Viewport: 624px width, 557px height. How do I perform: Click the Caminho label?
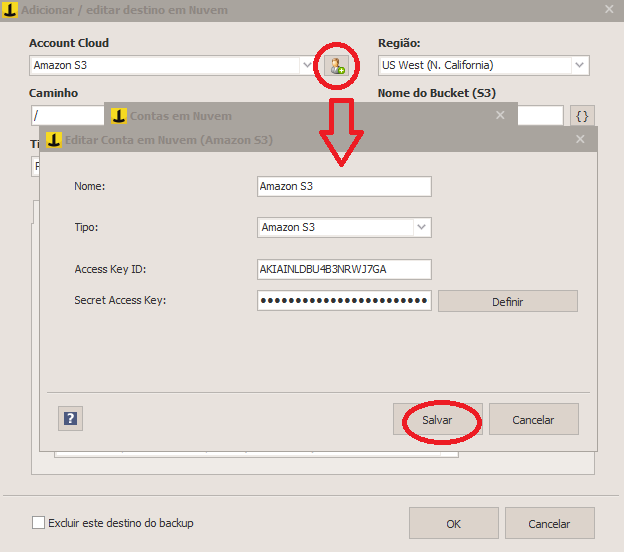pos(53,93)
